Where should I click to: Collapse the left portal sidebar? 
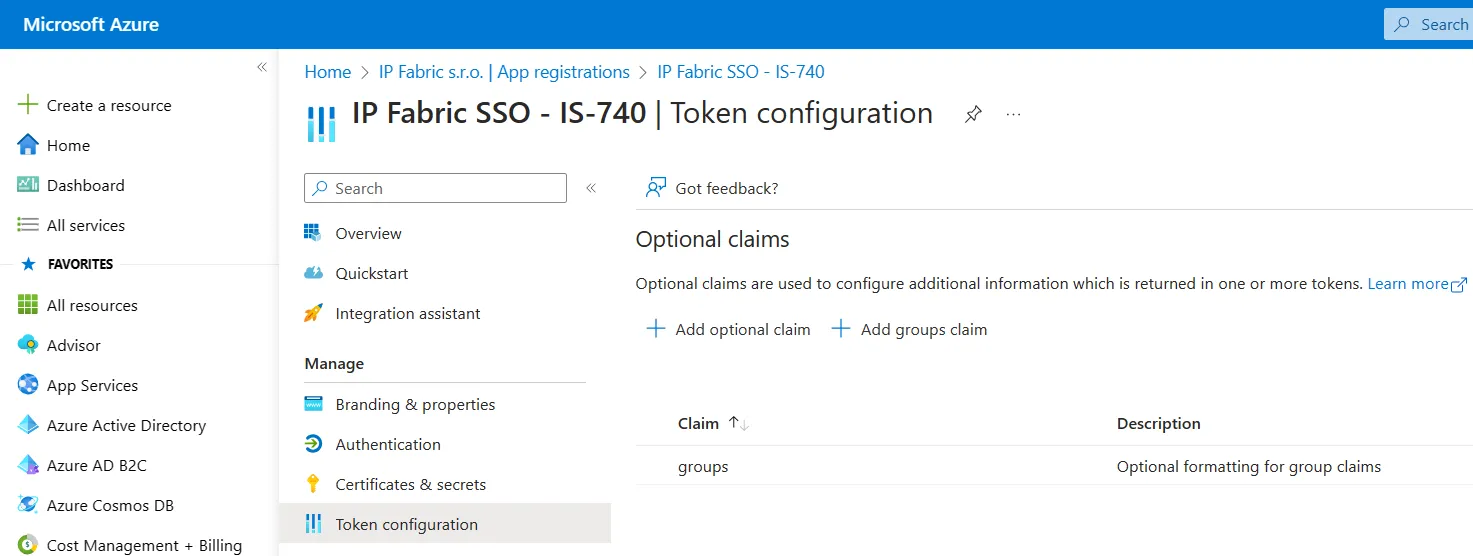[x=262, y=67]
